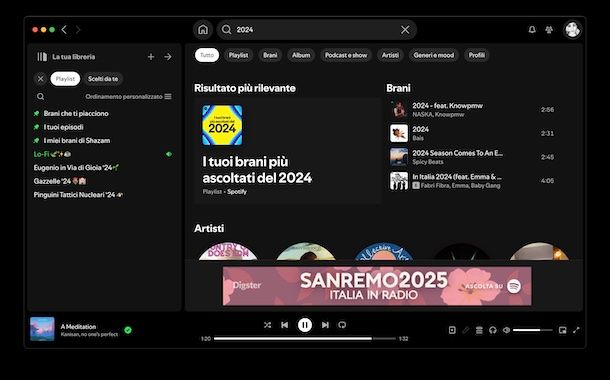
Task: Select the Artisti filter tab
Action: (x=390, y=55)
